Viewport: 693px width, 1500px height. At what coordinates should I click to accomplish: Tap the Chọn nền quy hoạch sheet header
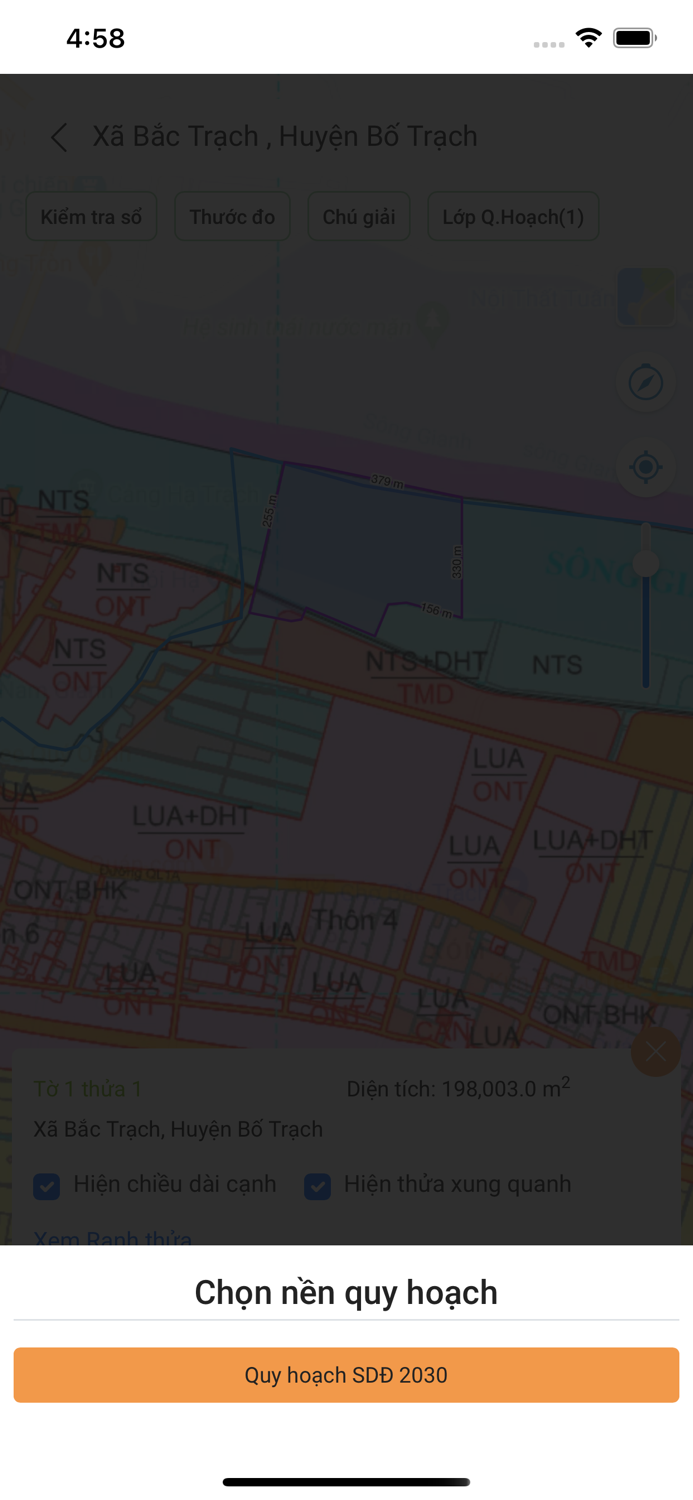pyautogui.click(x=346, y=1292)
